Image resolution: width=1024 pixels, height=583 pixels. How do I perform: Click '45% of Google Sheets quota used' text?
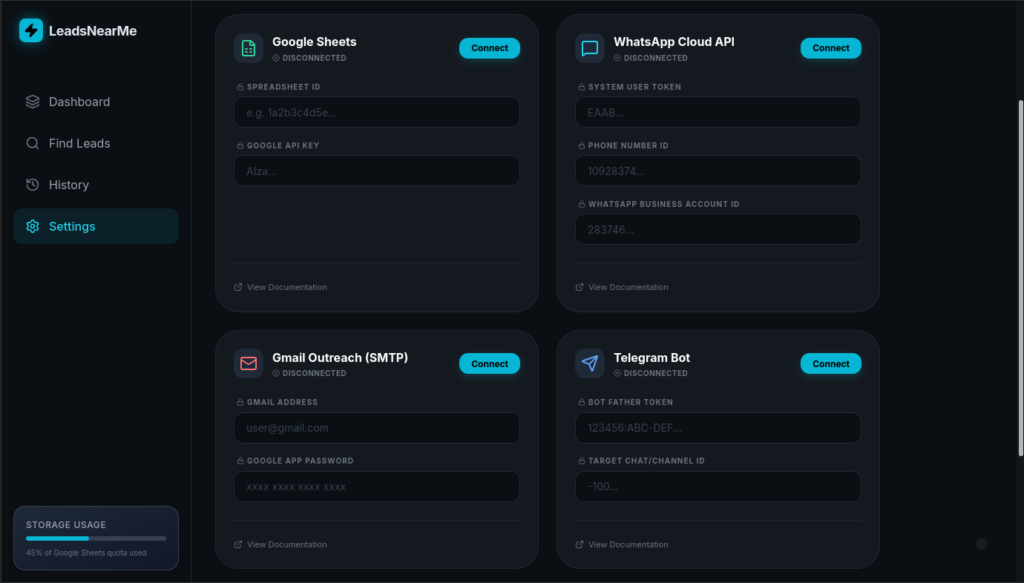coord(86,553)
